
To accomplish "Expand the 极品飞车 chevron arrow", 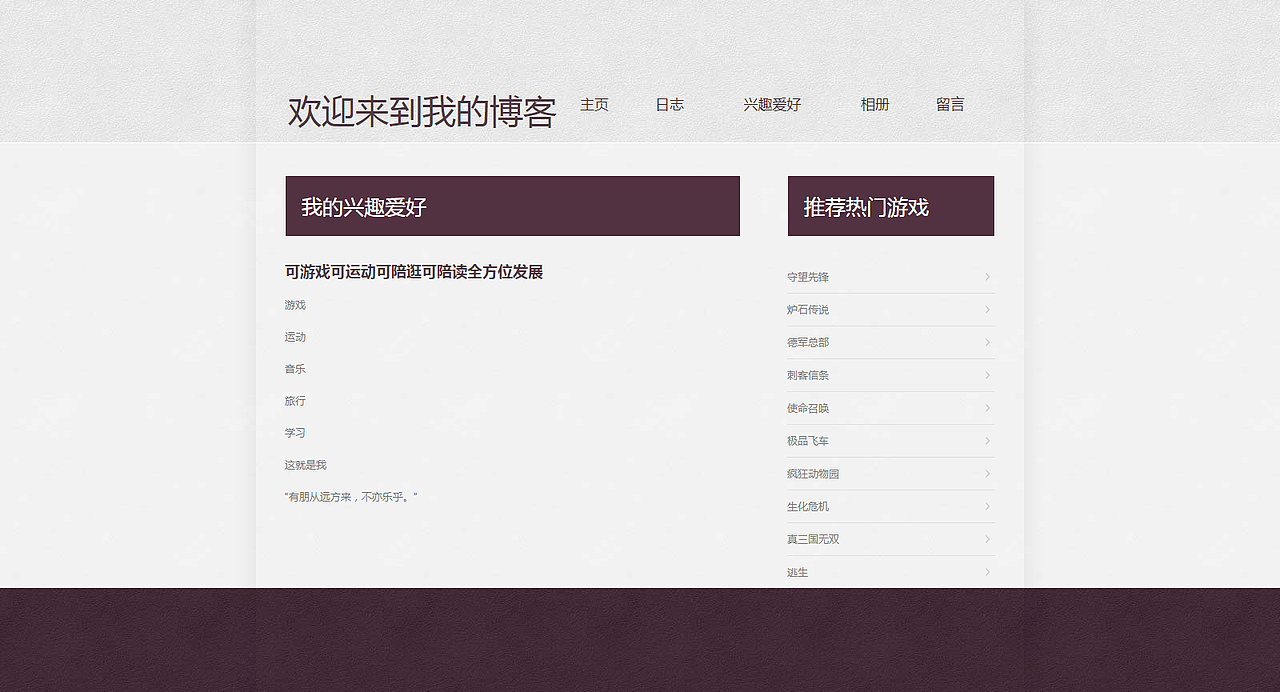I will tap(987, 441).
